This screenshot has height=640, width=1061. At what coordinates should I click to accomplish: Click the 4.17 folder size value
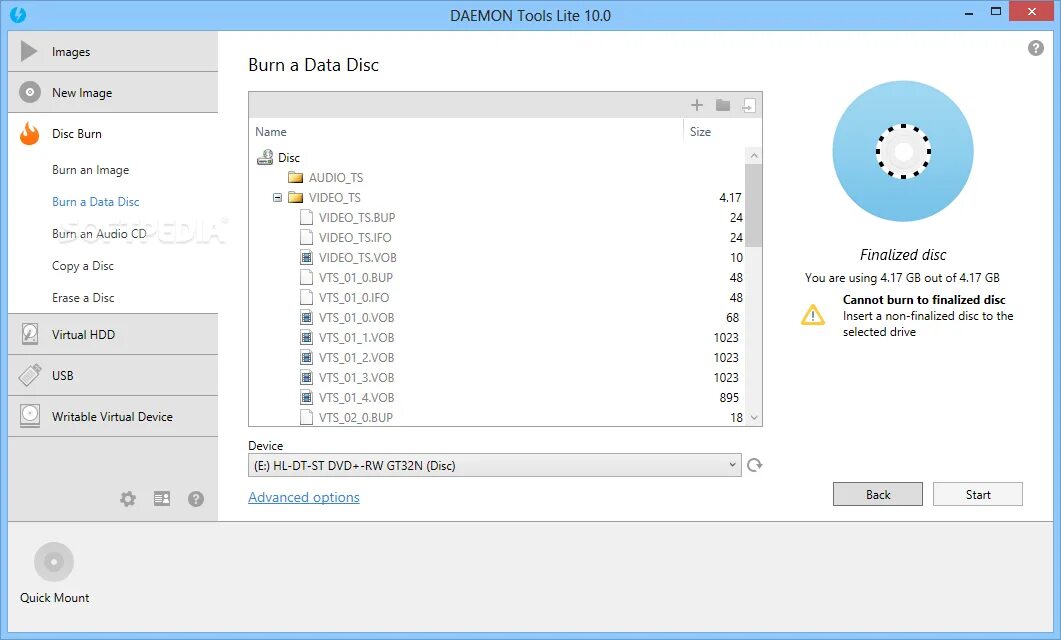730,198
